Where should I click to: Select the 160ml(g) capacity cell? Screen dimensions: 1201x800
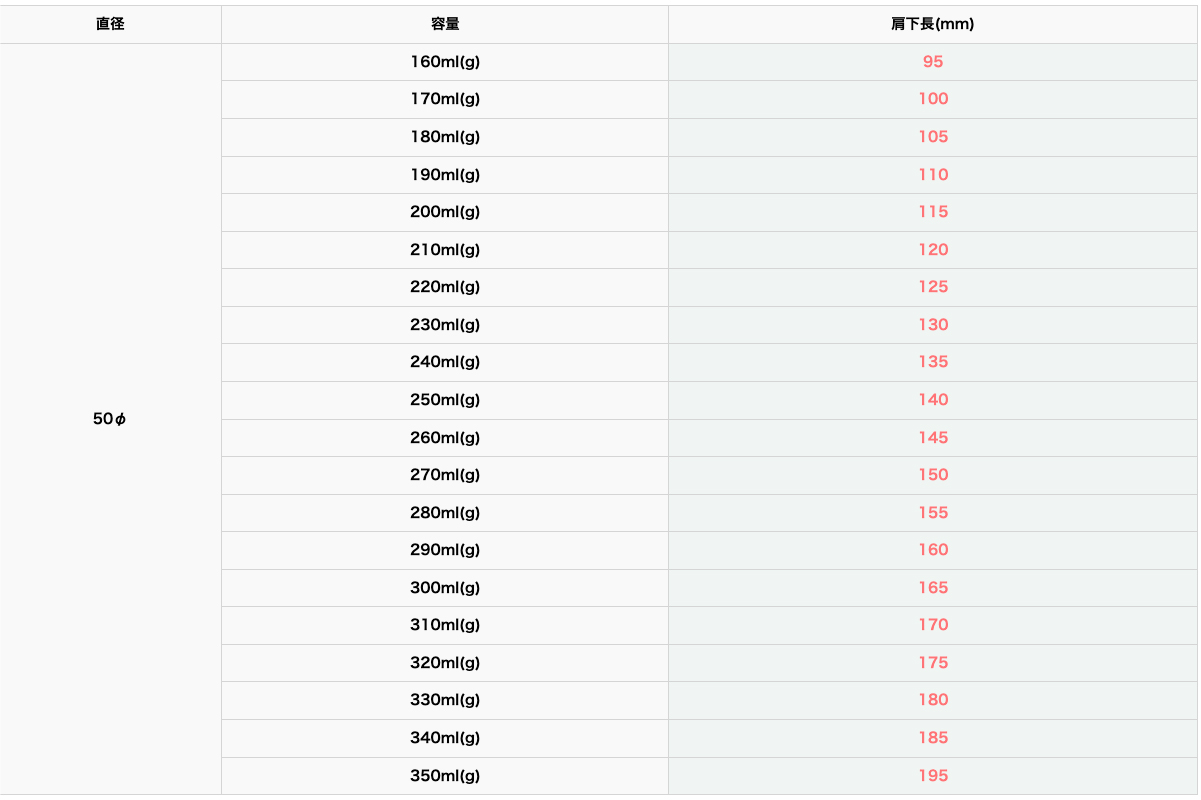pyautogui.click(x=445, y=62)
